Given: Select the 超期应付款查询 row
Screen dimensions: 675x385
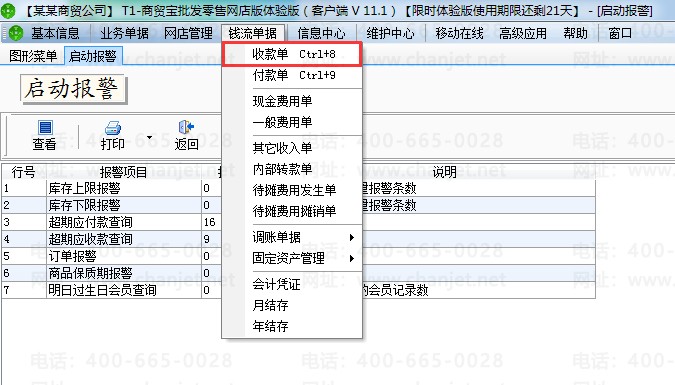Looking at the screenshot, I should pyautogui.click(x=298, y=222).
